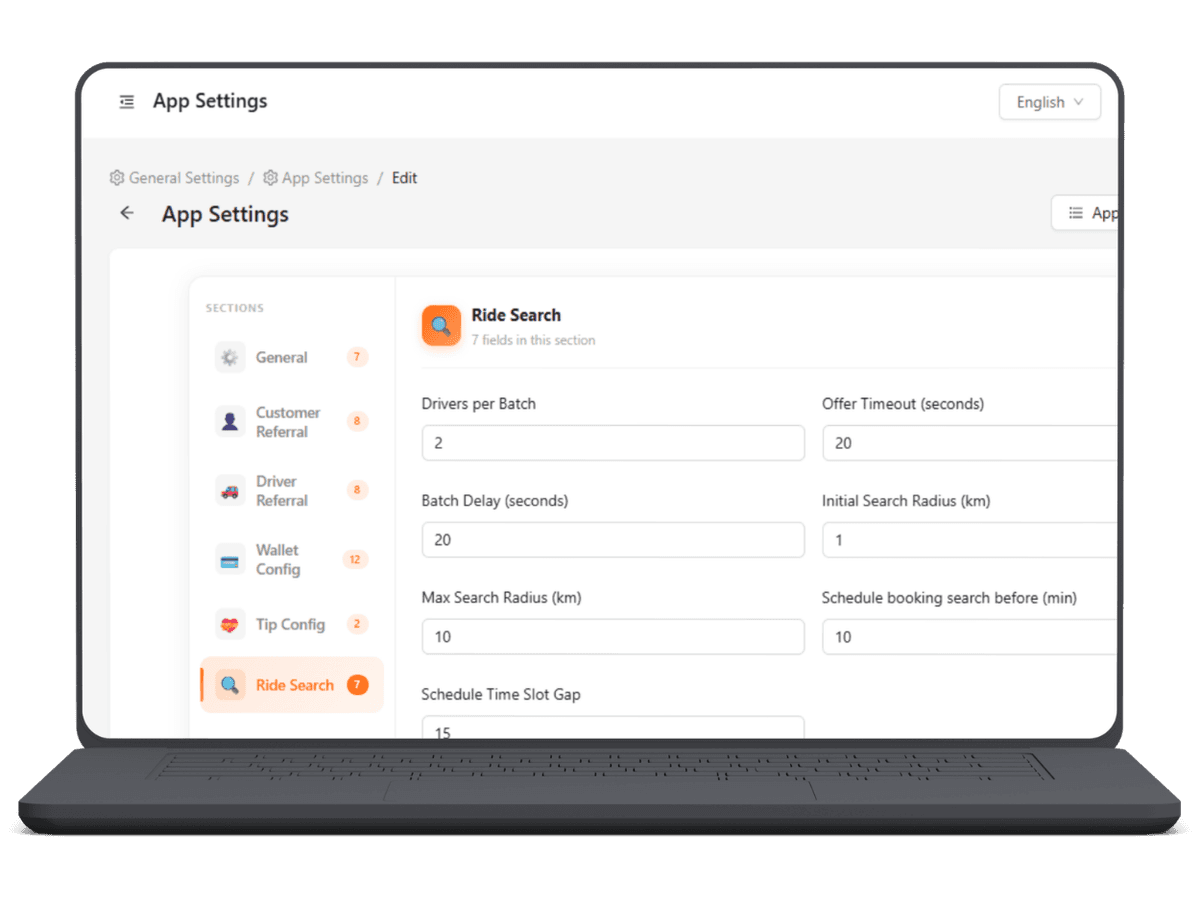Image resolution: width=1200 pixels, height=900 pixels.
Task: Click the Max Search Radius (km) field
Action: click(x=613, y=637)
